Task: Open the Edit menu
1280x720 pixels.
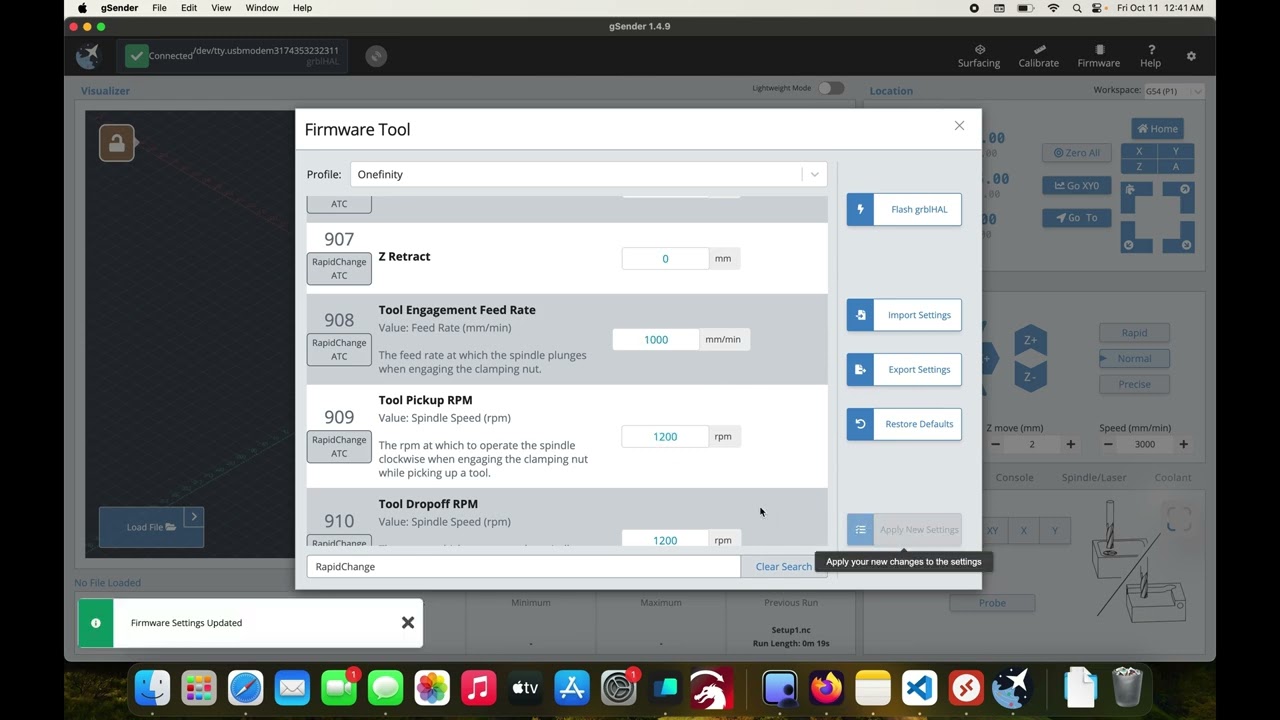Action: tap(189, 8)
